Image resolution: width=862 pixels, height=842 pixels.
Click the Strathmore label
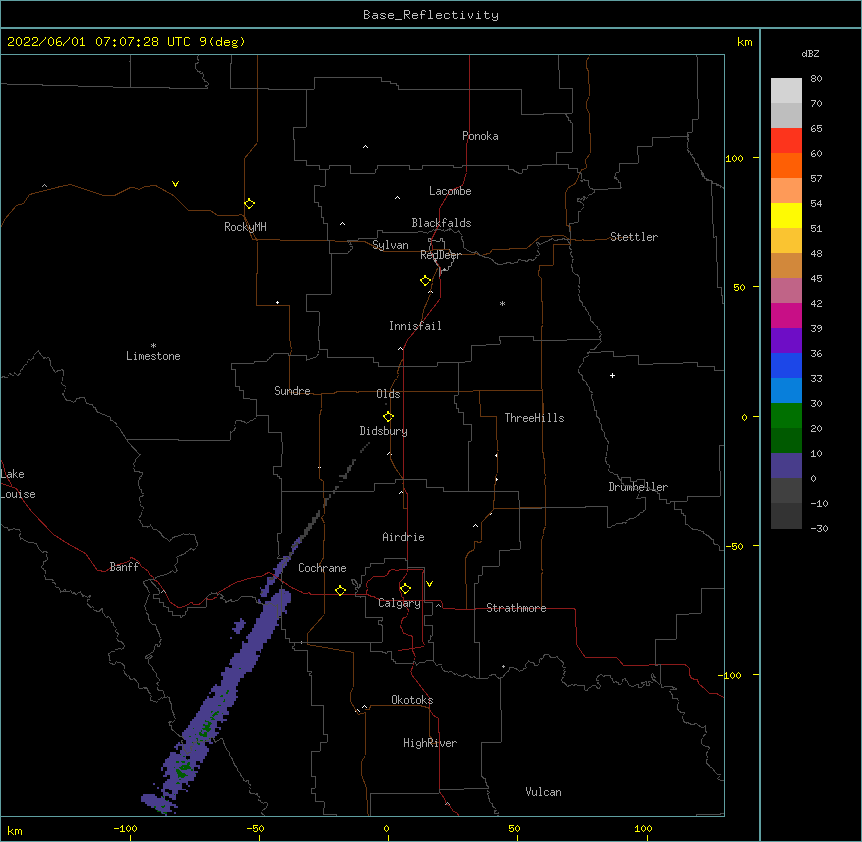pos(516,608)
